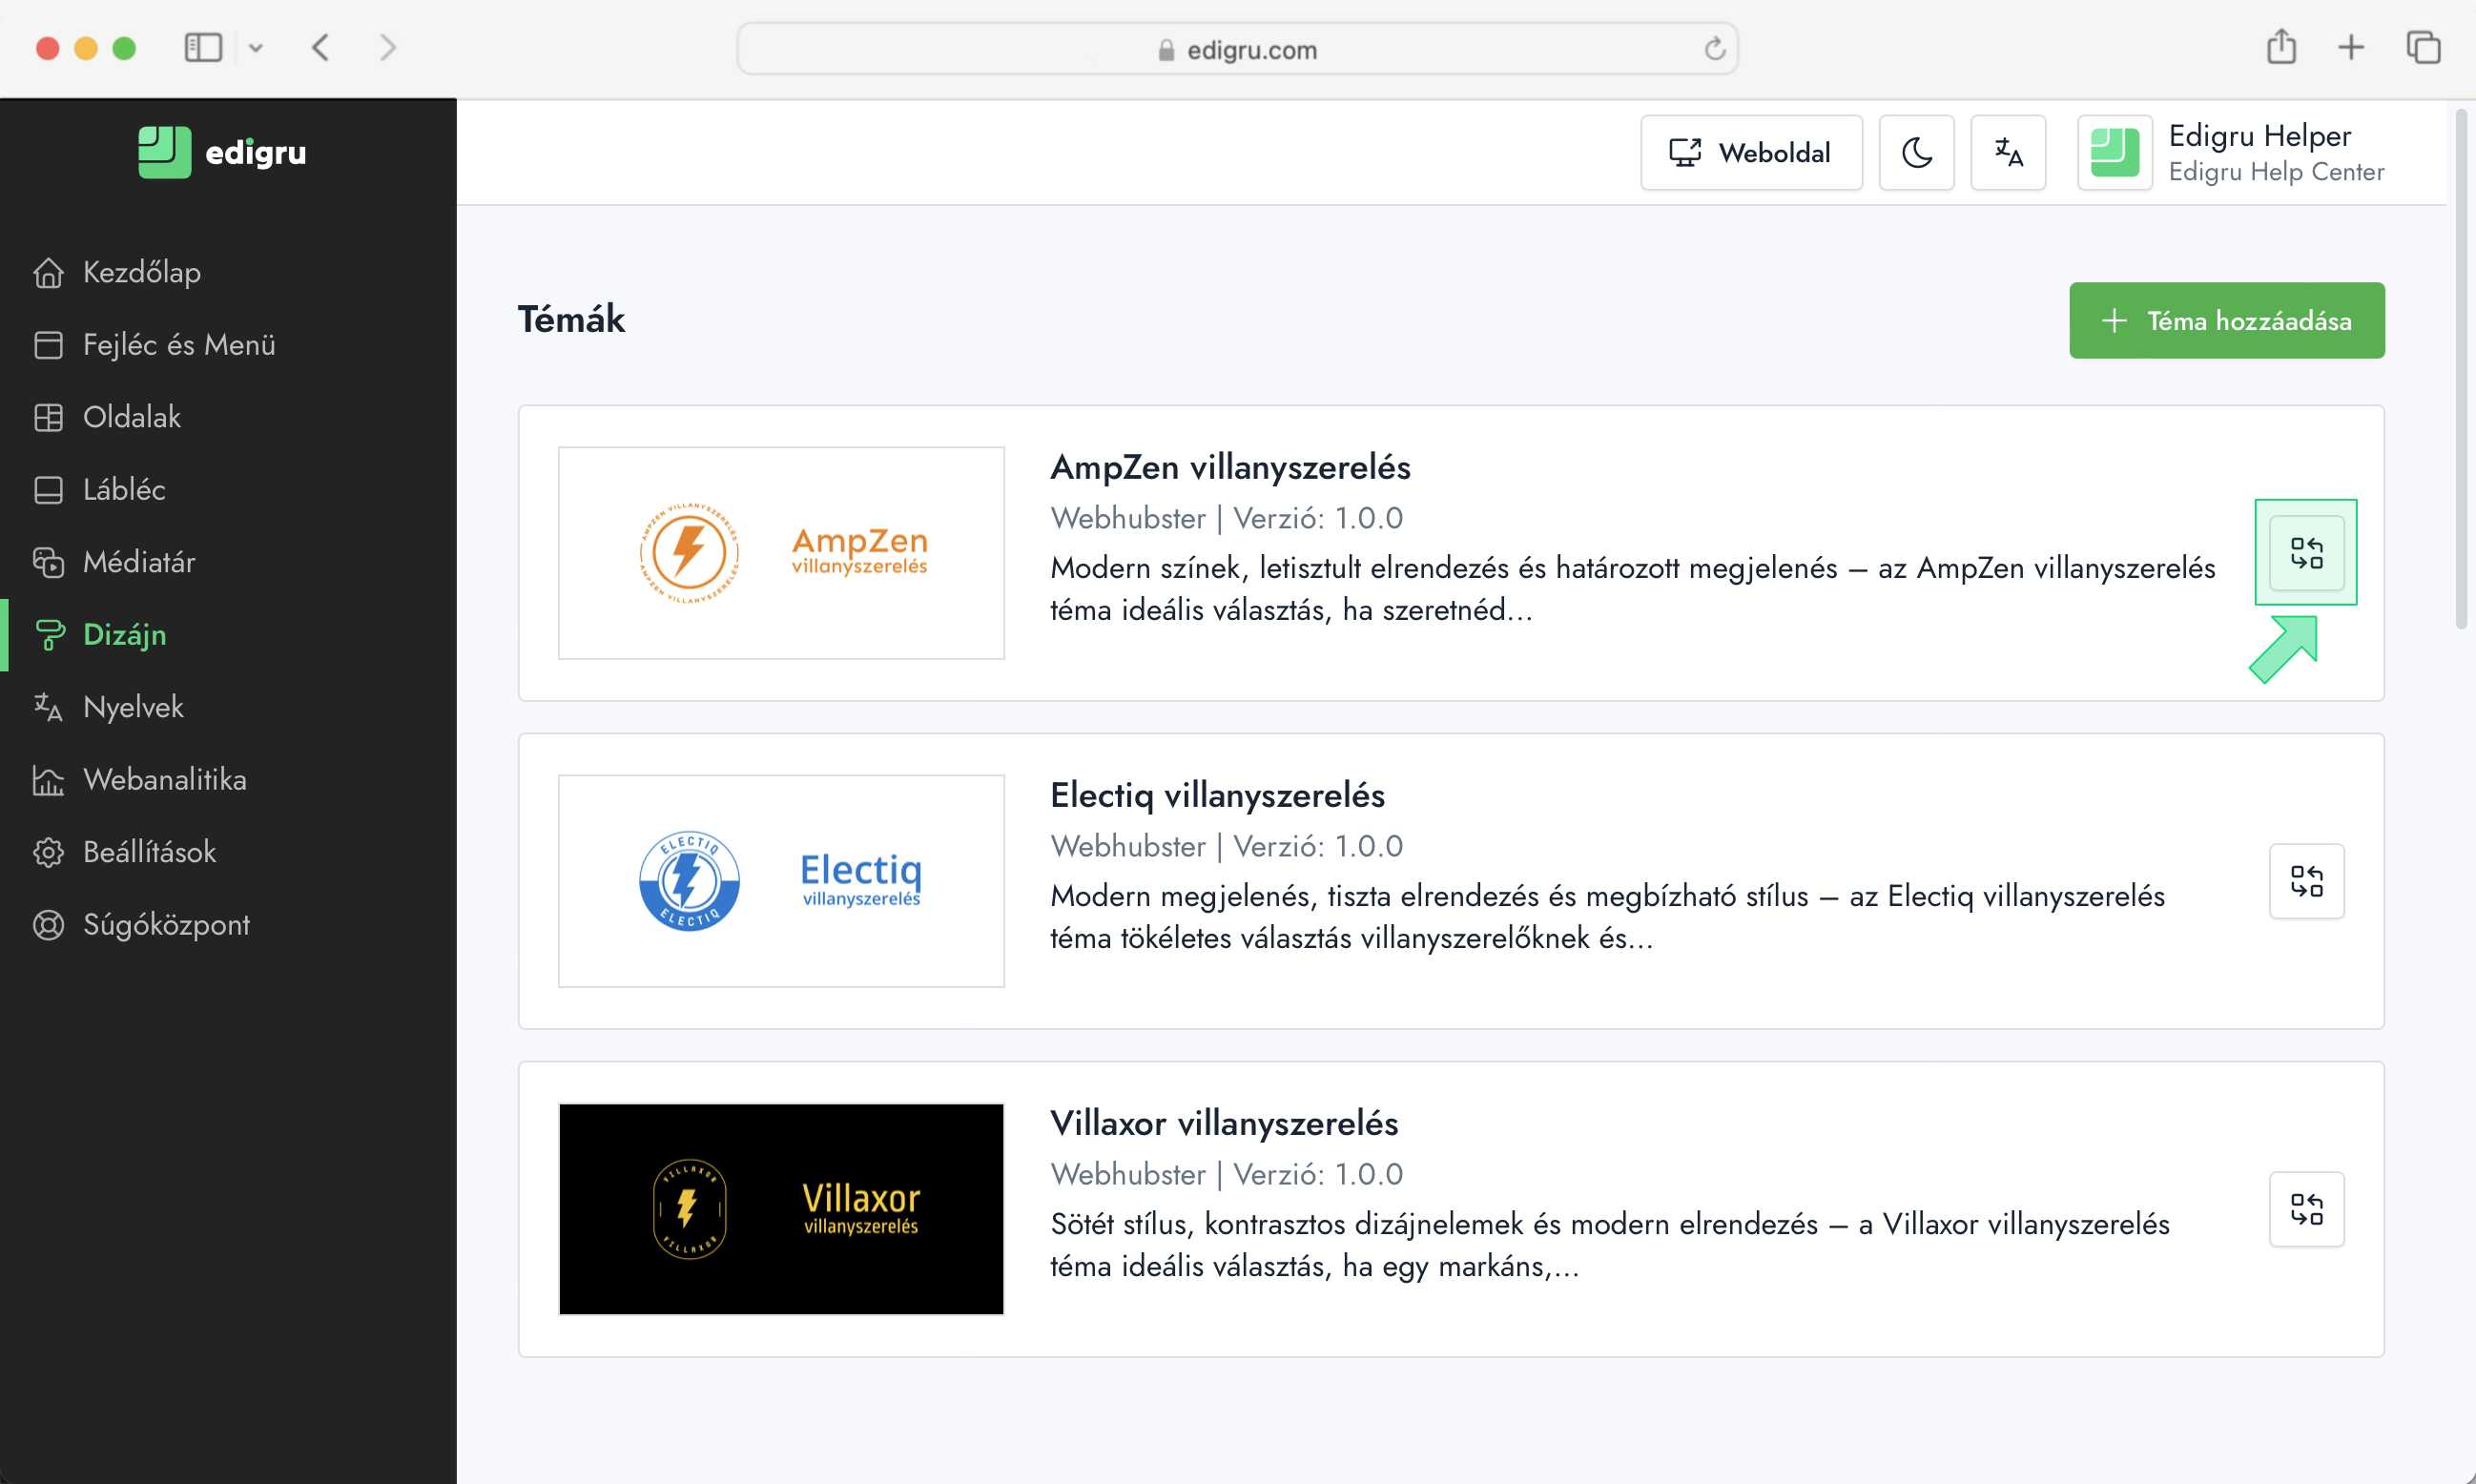Viewport: 2476px width, 1484px height.
Task: Click the edigru logo in sidebar
Action: pos(222,152)
